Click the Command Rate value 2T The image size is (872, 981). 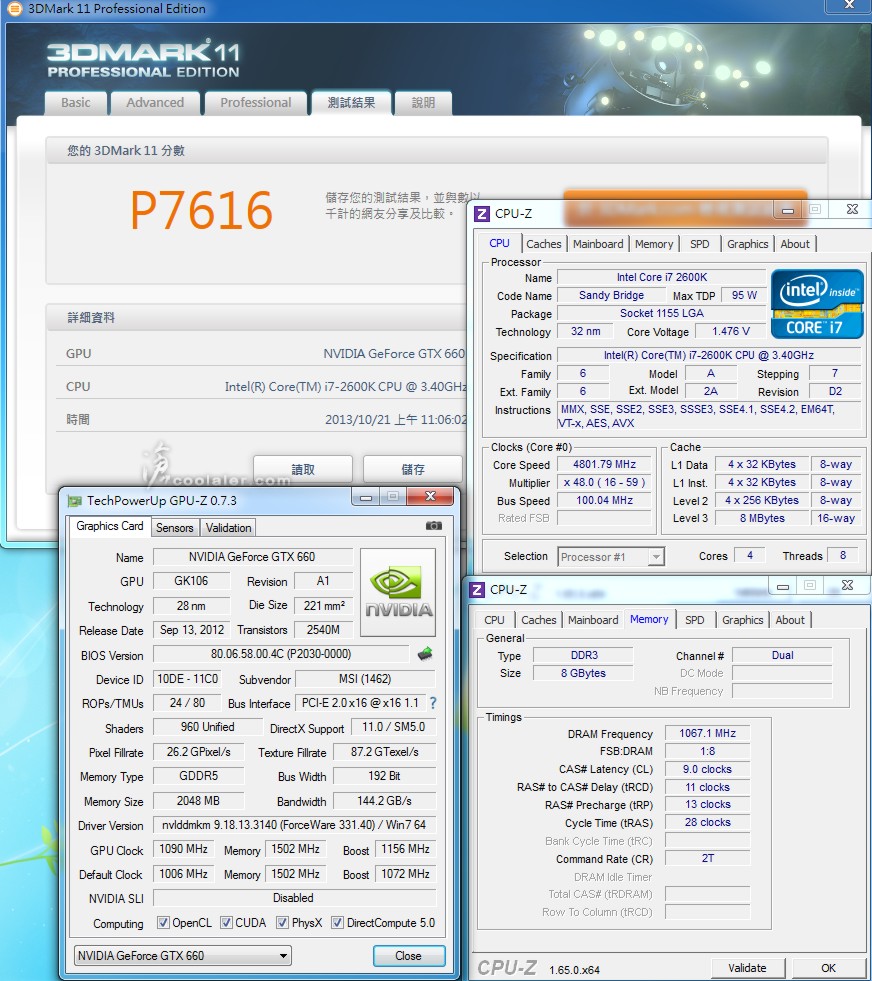707,858
